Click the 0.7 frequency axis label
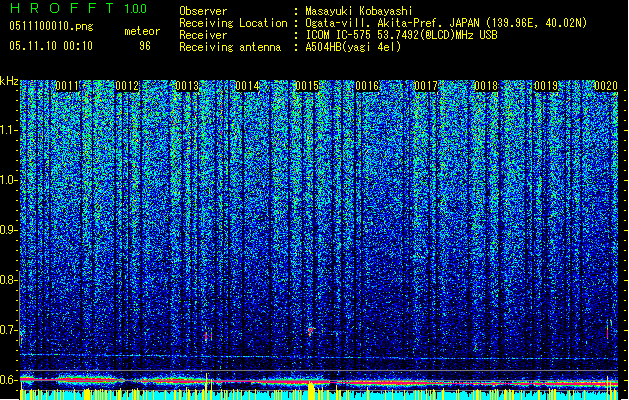 (x=8, y=330)
